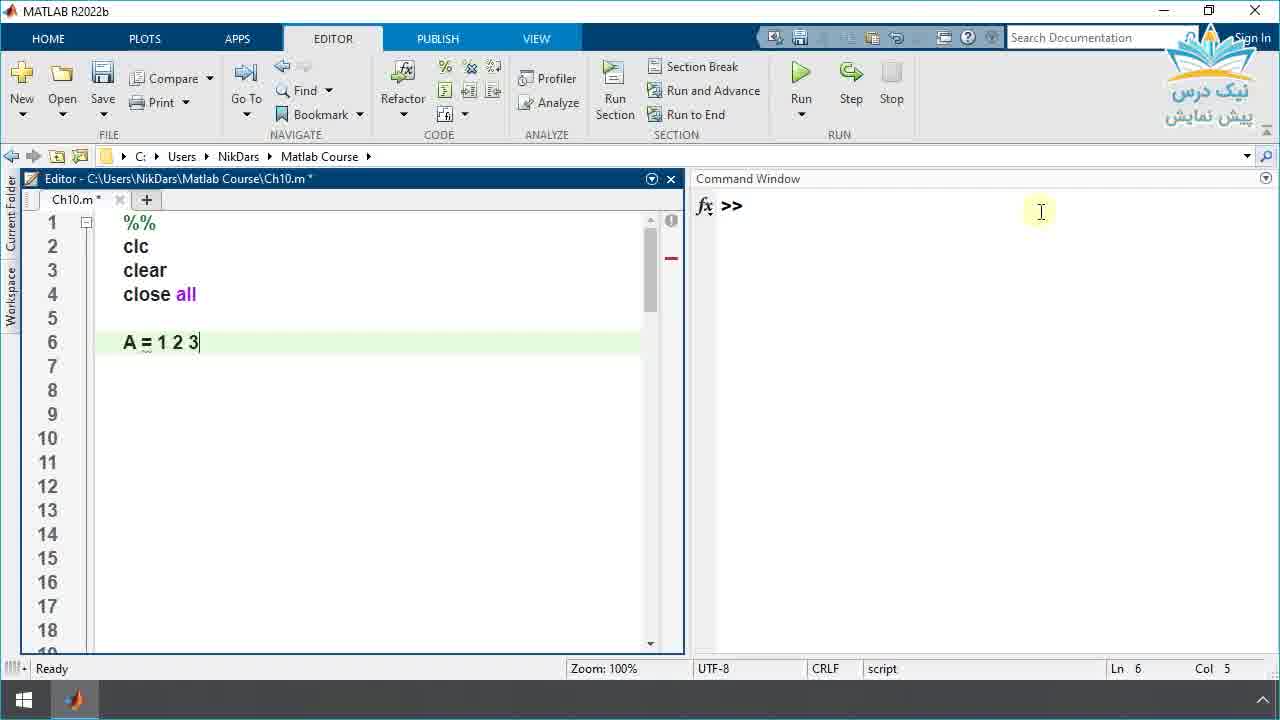The width and height of the screenshot is (1280, 720).
Task: Click the increase indent icon
Action: click(469, 91)
